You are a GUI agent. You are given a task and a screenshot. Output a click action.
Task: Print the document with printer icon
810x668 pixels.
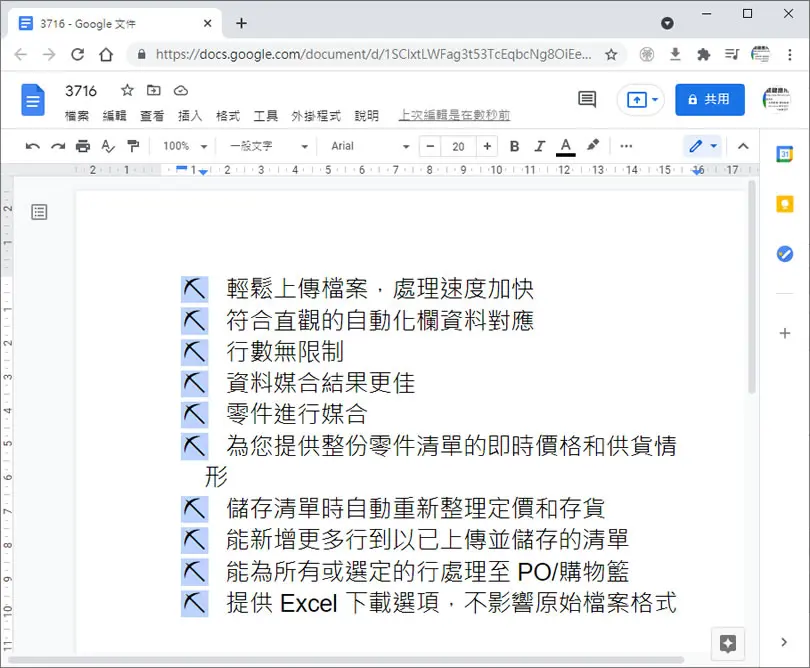[x=83, y=147]
